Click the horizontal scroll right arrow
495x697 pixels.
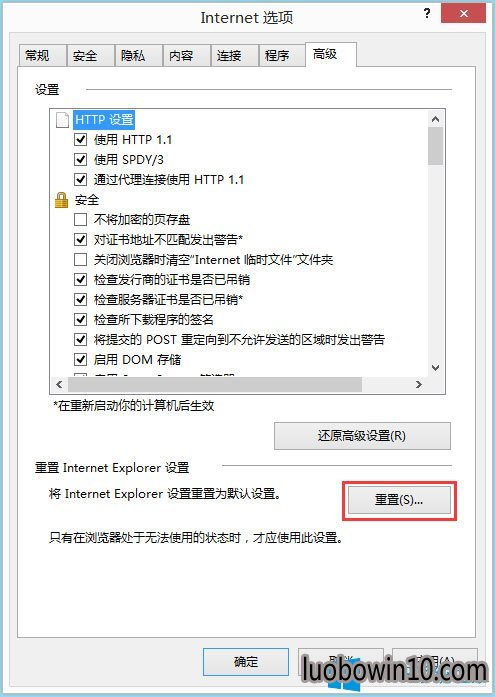pyautogui.click(x=419, y=384)
